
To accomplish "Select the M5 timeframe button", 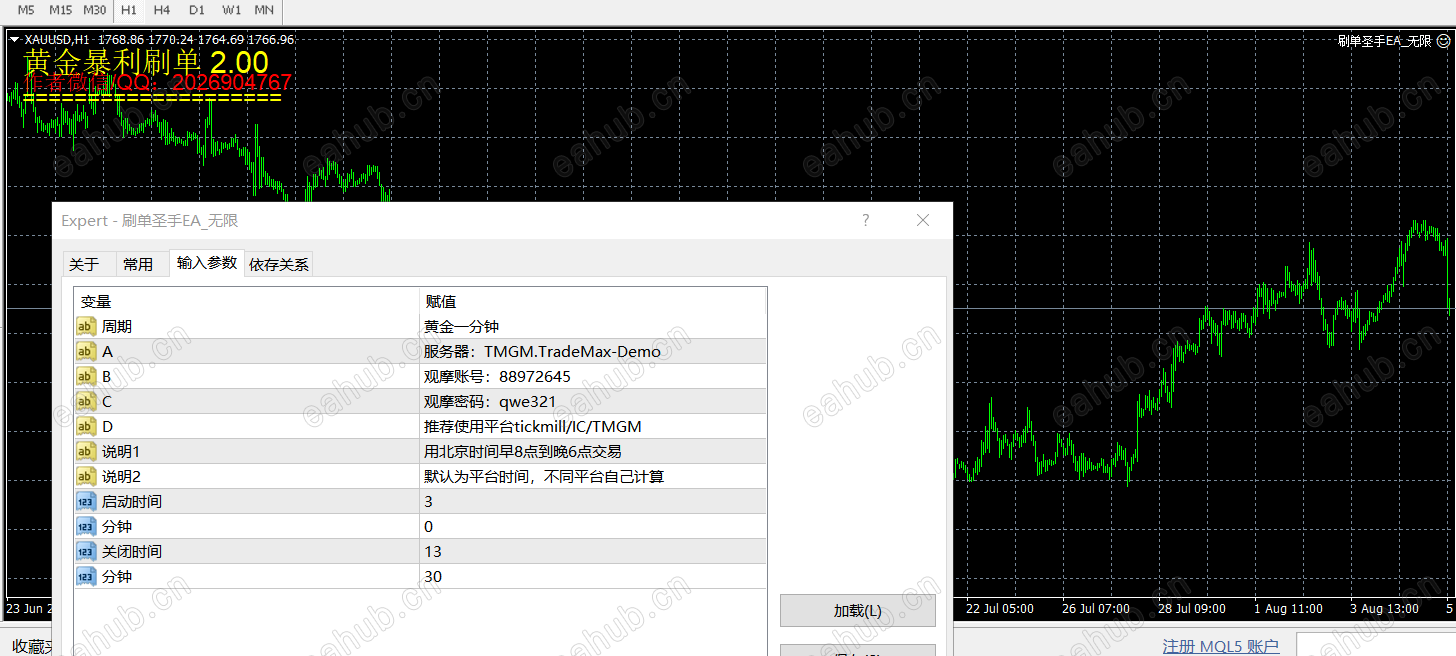I will [x=25, y=10].
